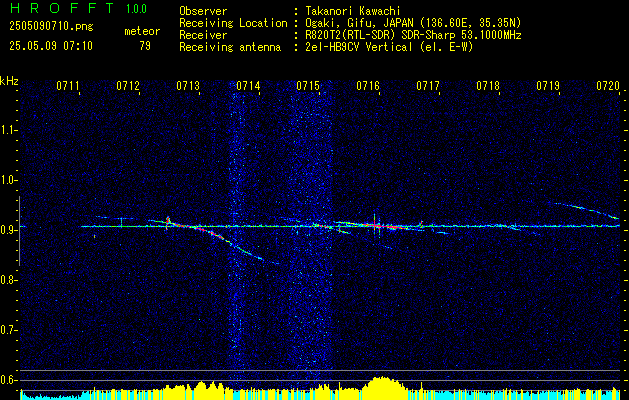Click the 2el-HB9CV Vertical antenna value
Image resolution: width=629 pixels, height=400 pixels.
389,47
